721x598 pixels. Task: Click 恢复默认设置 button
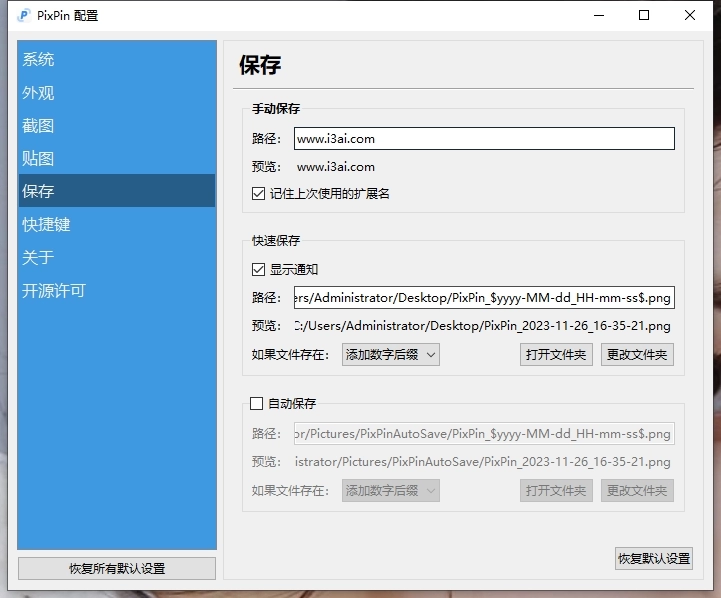click(653, 558)
